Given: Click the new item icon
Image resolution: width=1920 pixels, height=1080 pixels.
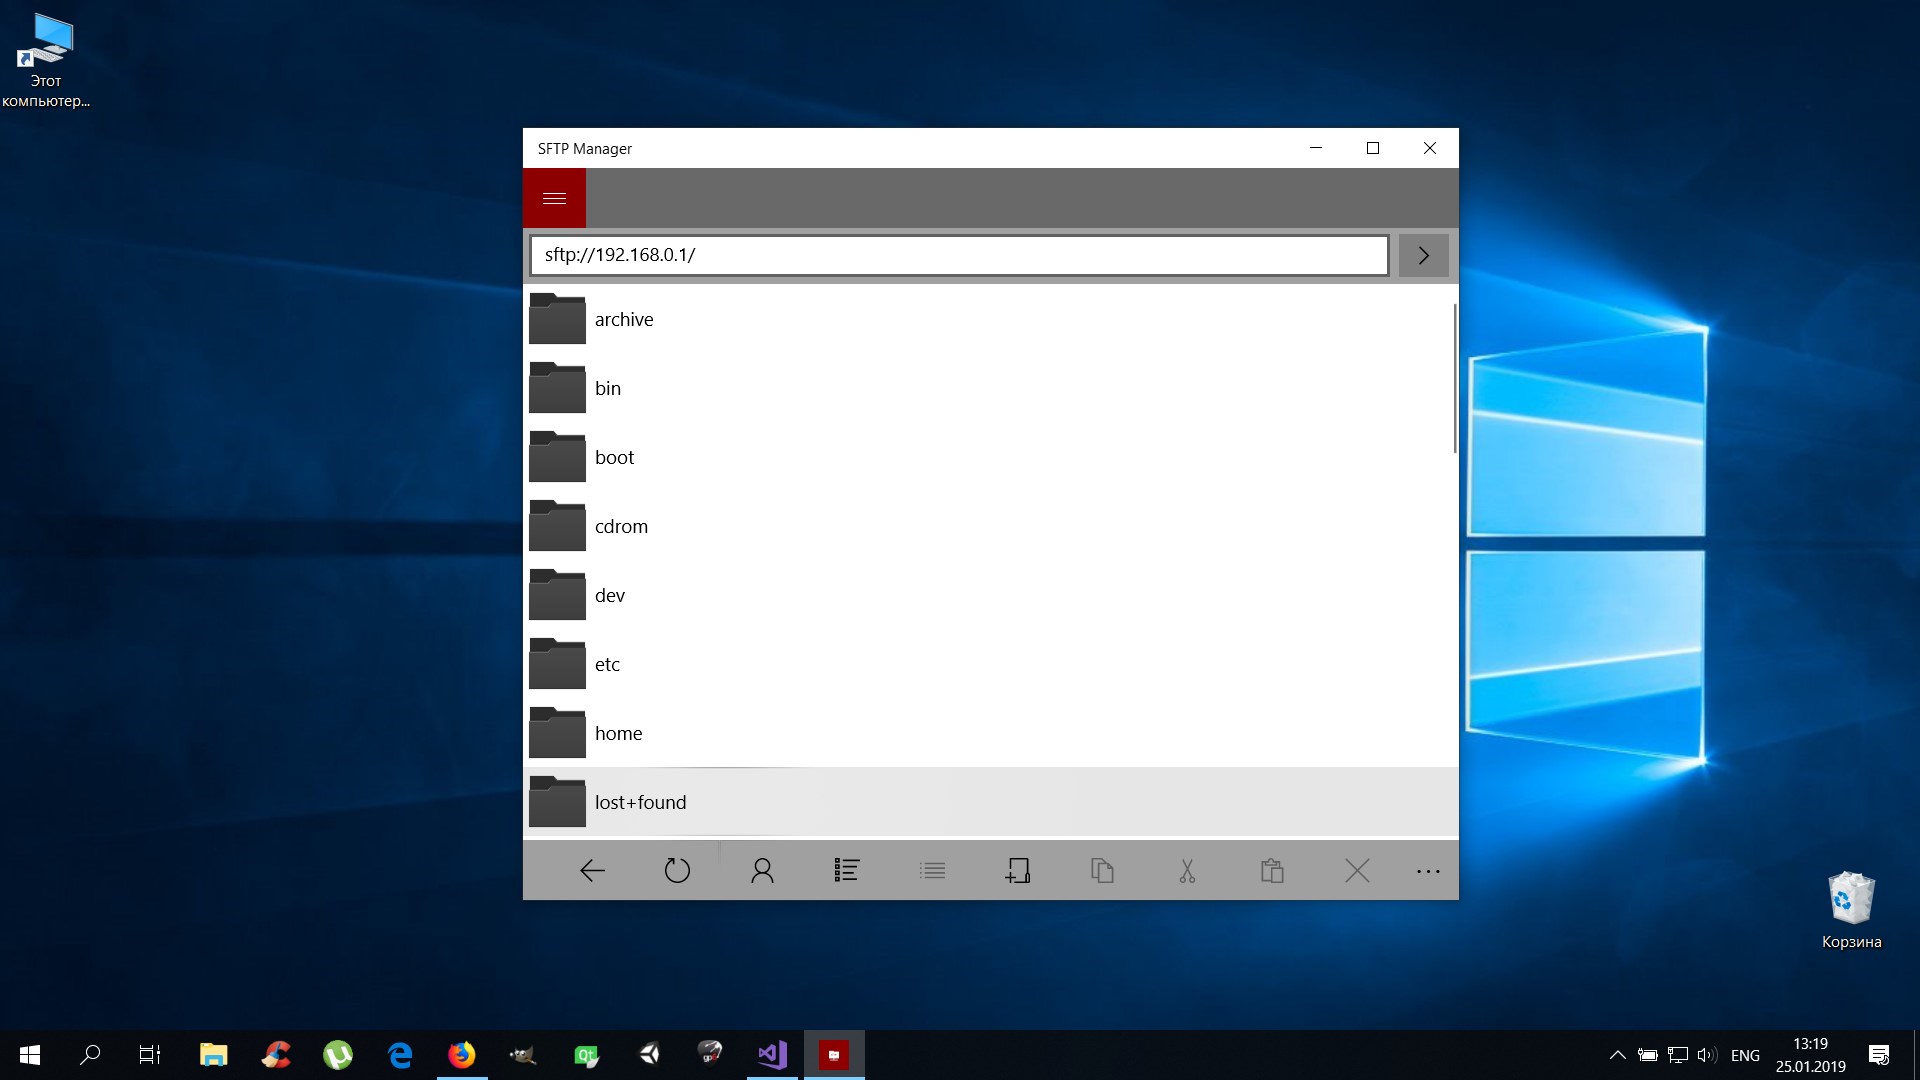Looking at the screenshot, I should coord(1017,871).
